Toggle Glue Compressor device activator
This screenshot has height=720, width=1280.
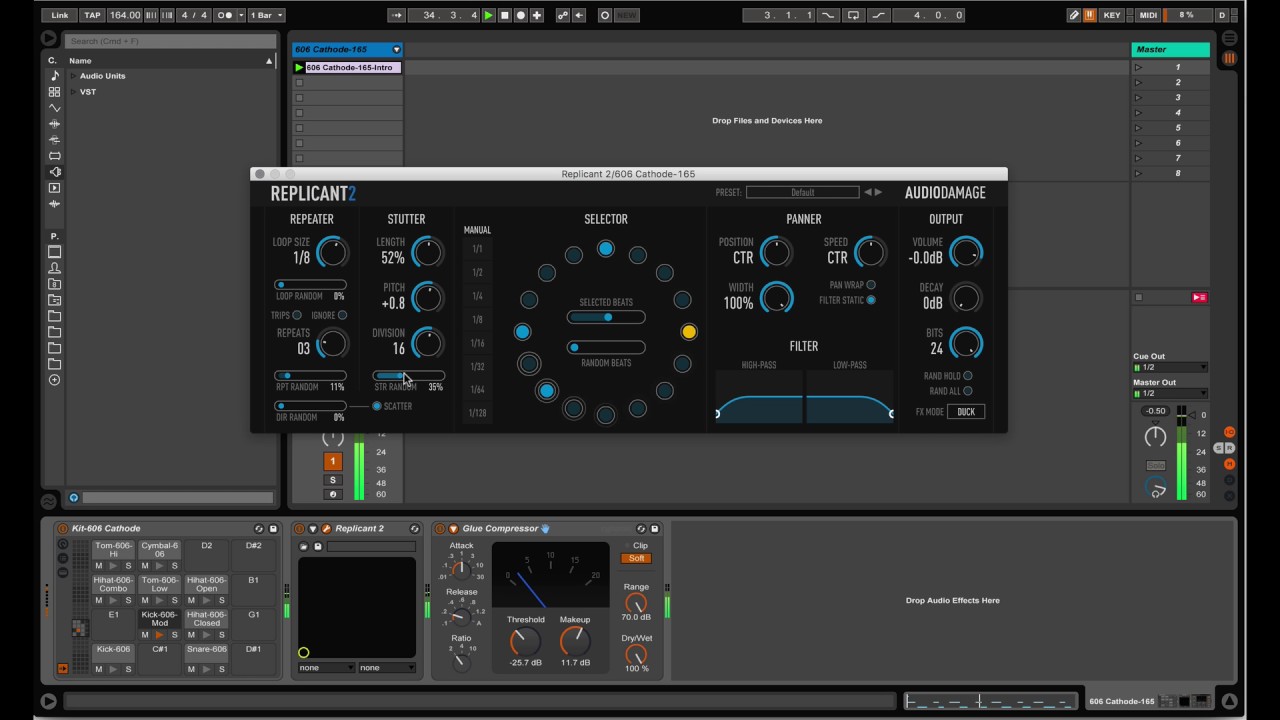440,528
